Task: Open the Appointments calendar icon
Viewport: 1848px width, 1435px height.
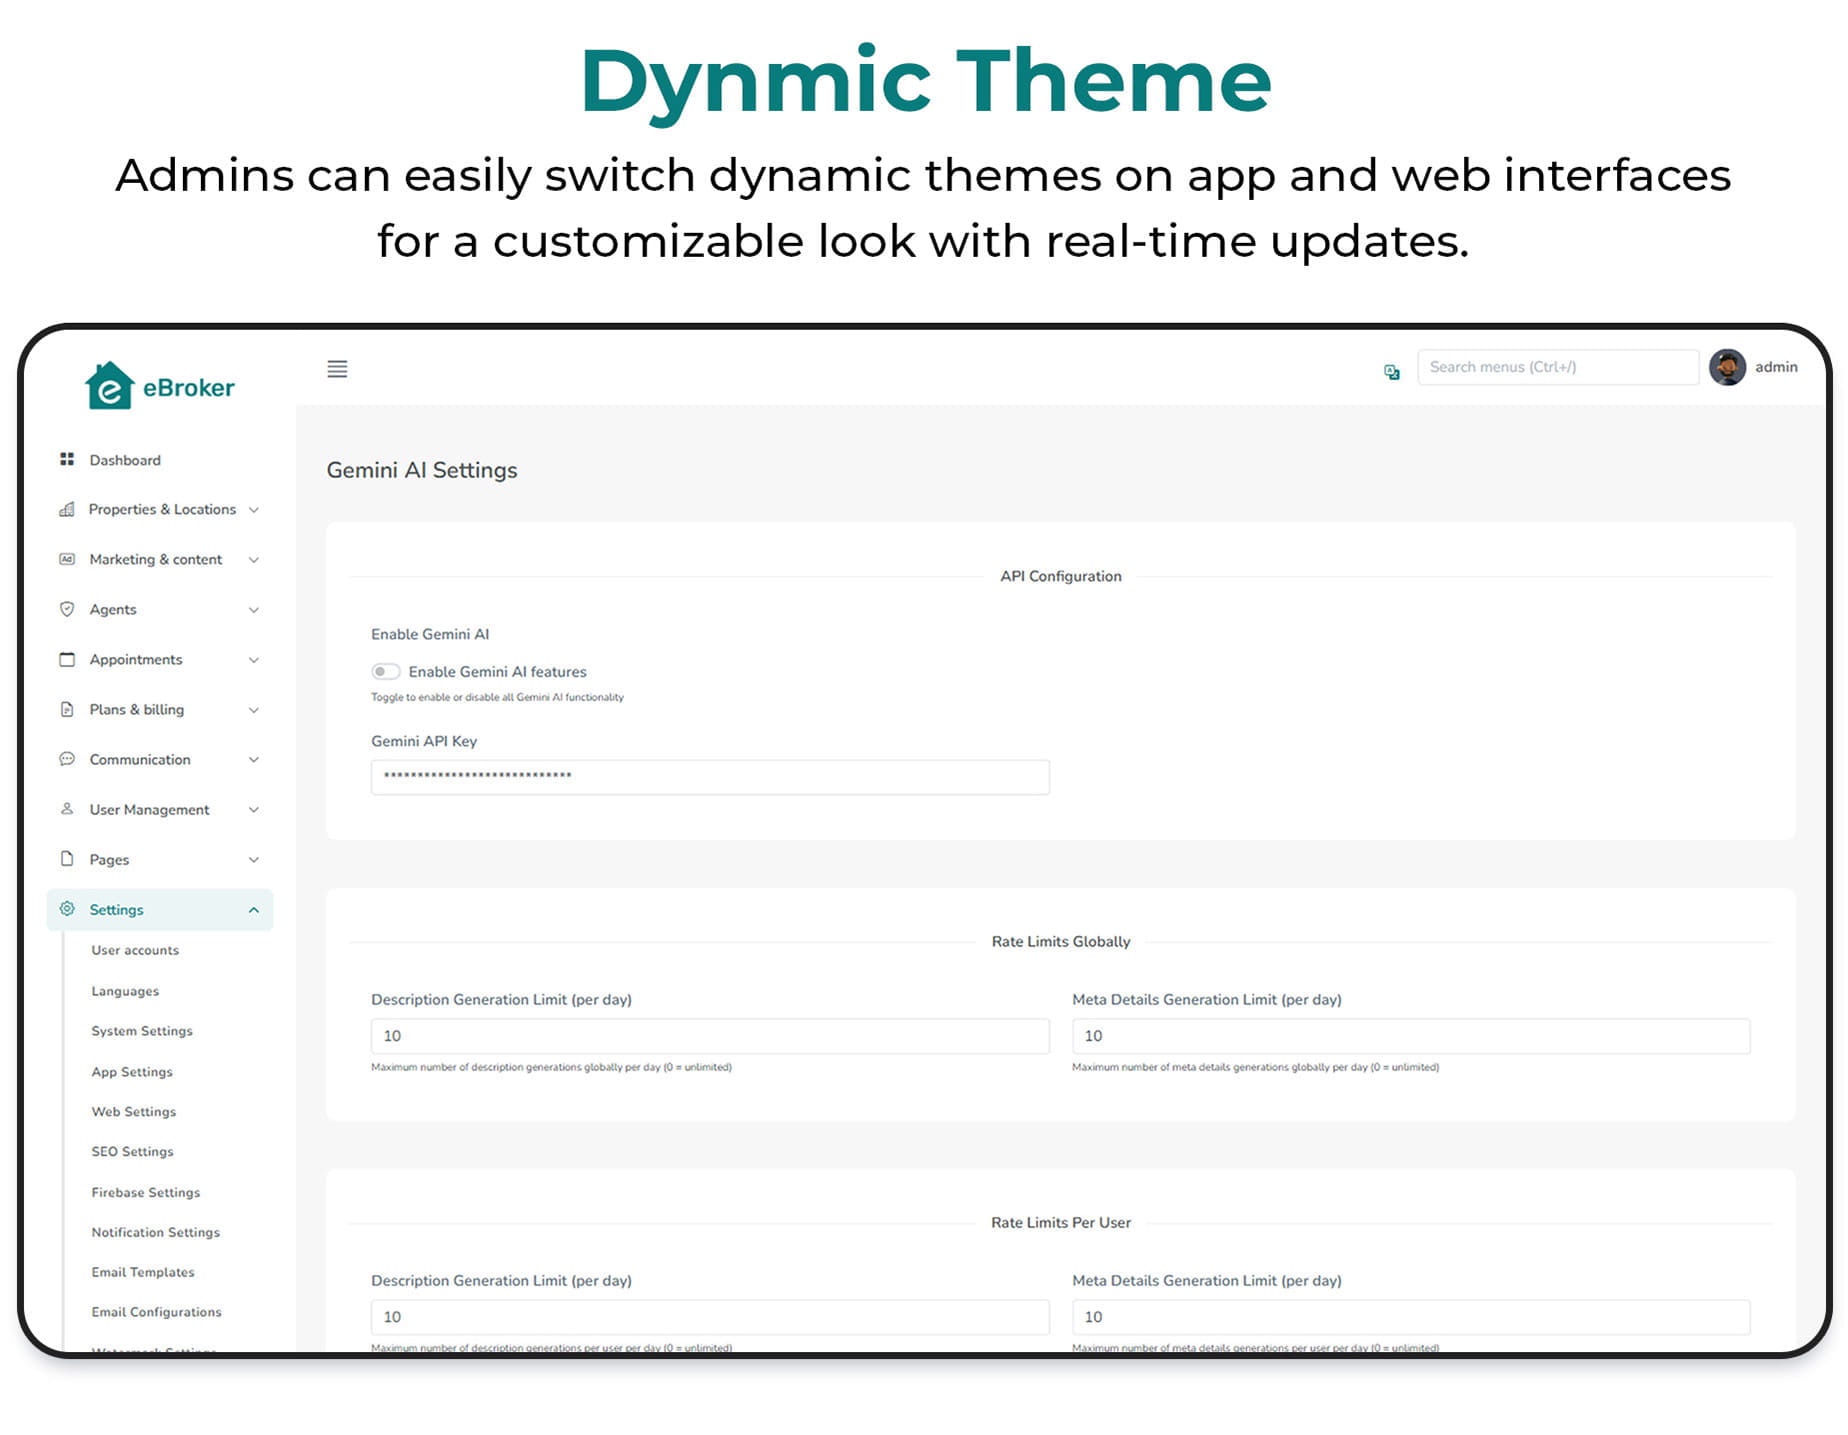Action: click(x=67, y=659)
